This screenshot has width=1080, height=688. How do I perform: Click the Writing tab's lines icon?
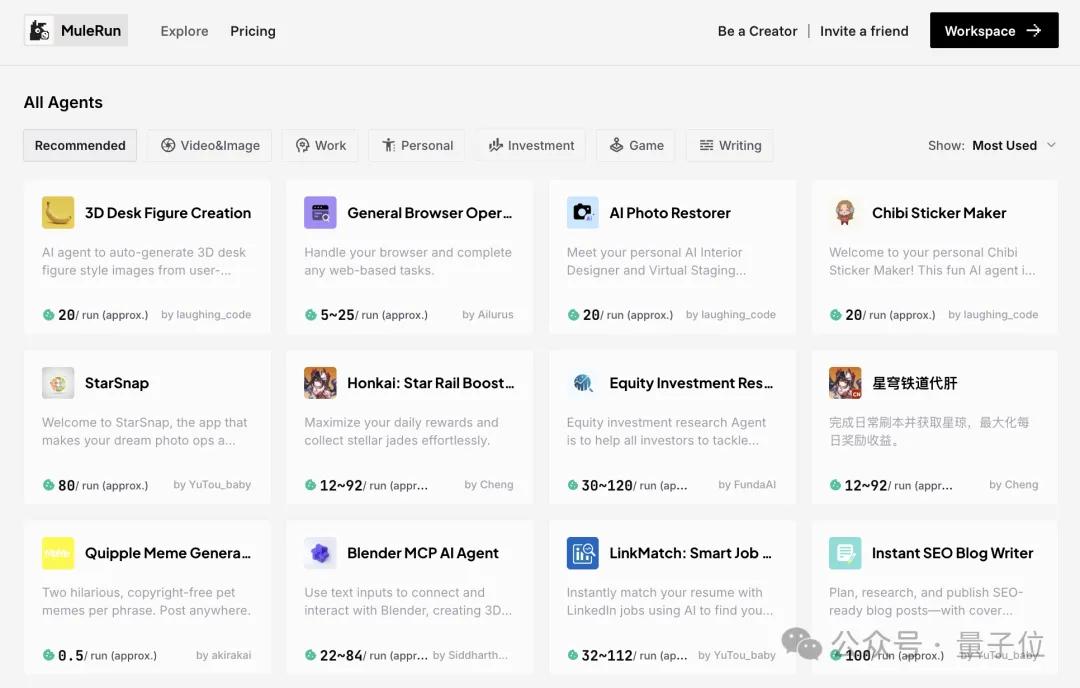[707, 145]
